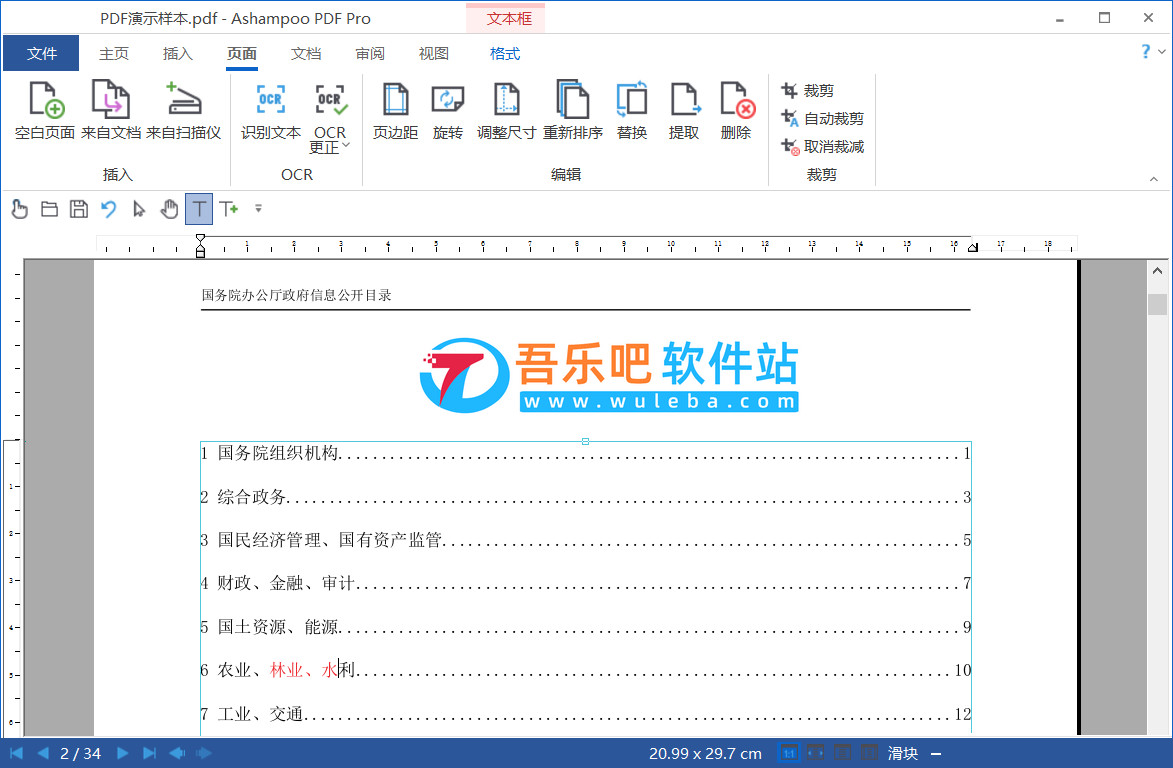Screen dimensions: 1173x768
Task: Choose auto crop (自动裁剪)
Action: pyautogui.click(x=822, y=118)
